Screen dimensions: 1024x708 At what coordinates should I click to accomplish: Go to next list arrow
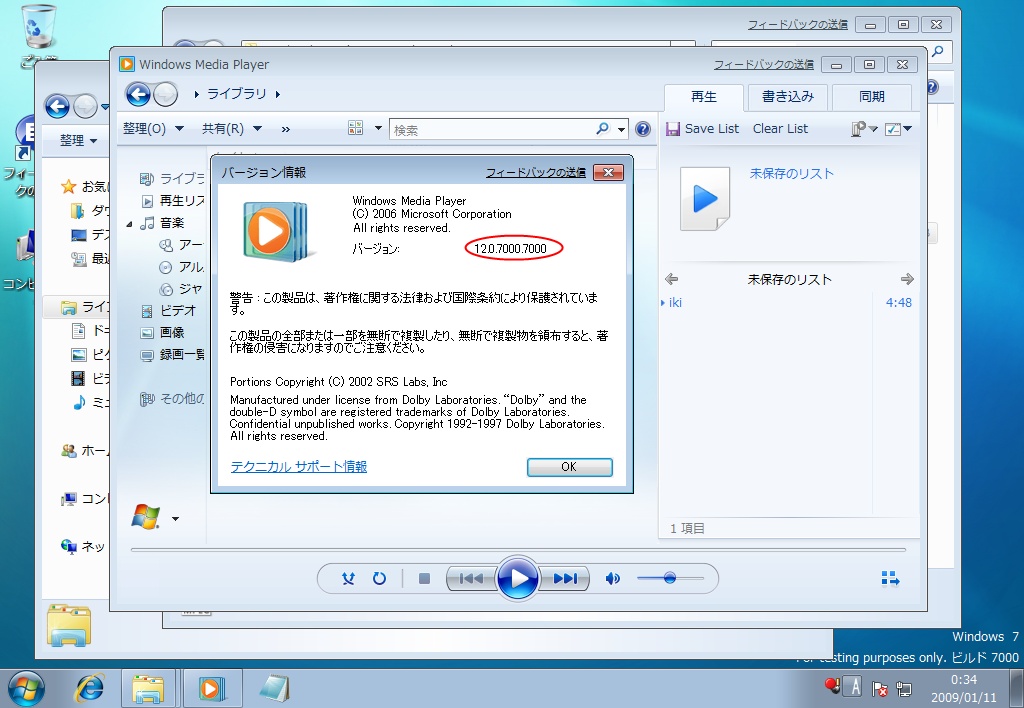[907, 280]
